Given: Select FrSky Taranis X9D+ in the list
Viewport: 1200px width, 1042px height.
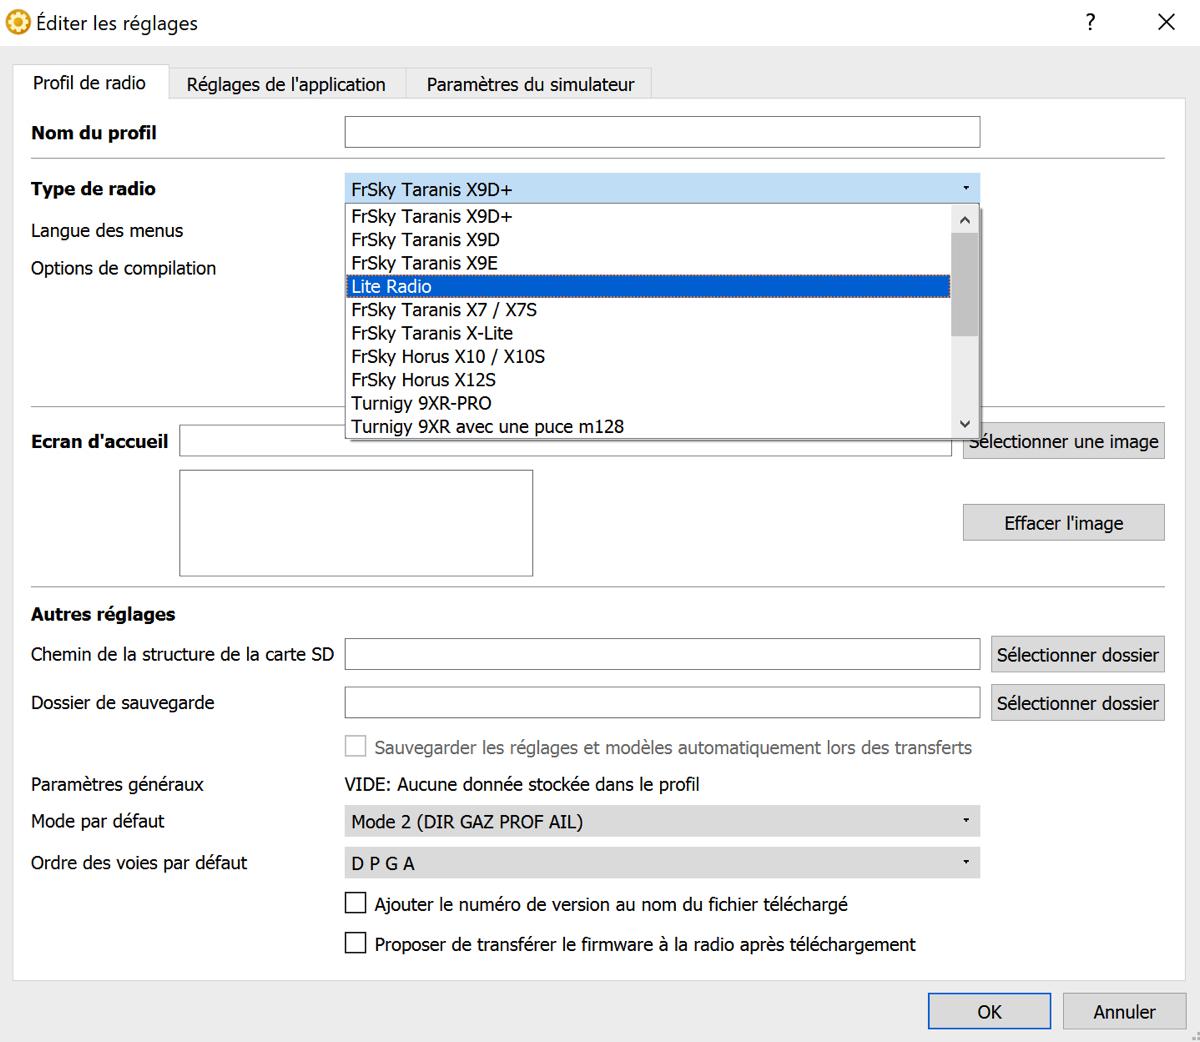Looking at the screenshot, I should [x=648, y=216].
